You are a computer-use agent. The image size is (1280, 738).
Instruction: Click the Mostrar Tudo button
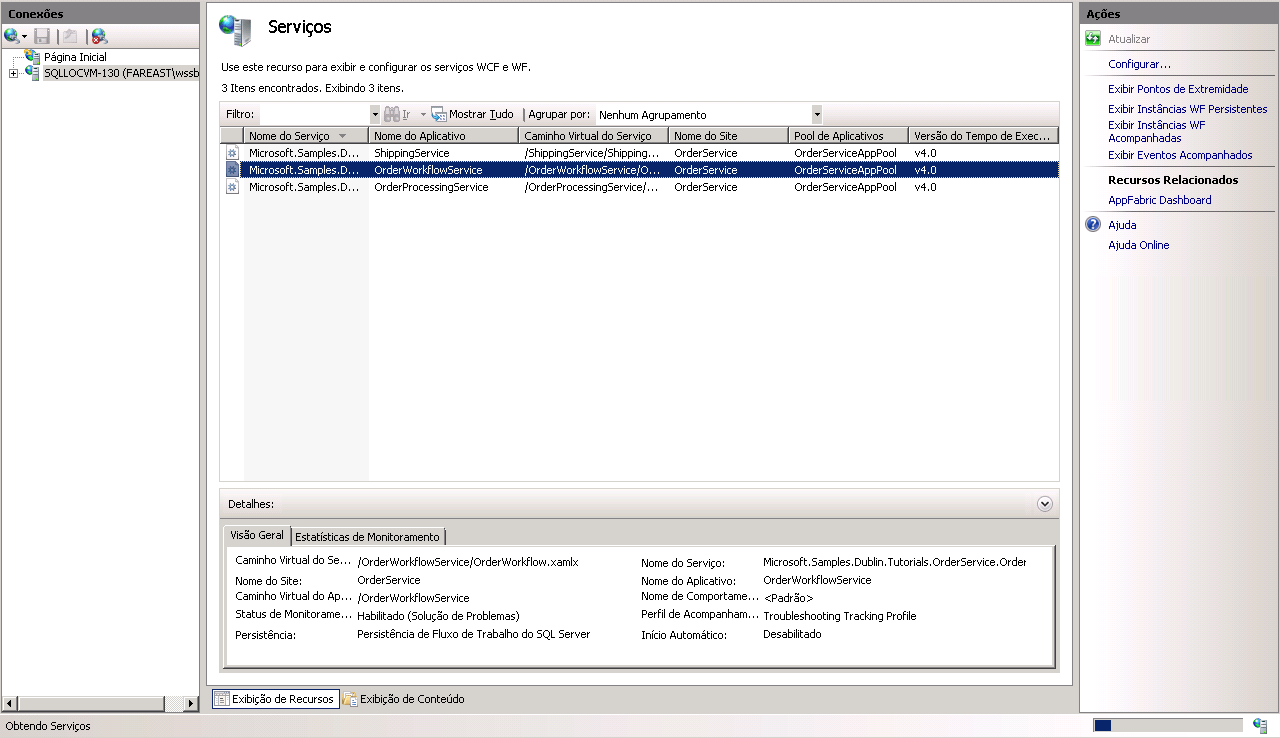click(x=472, y=114)
